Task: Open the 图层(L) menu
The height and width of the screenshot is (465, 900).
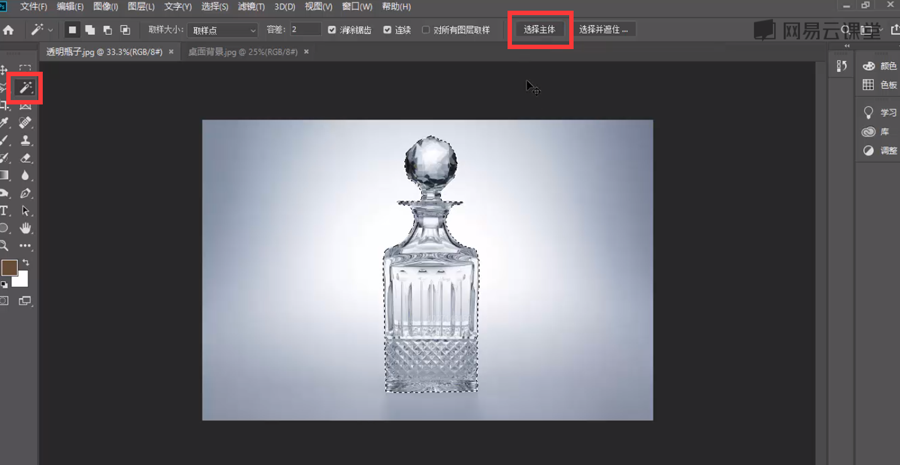Action: click(x=141, y=7)
